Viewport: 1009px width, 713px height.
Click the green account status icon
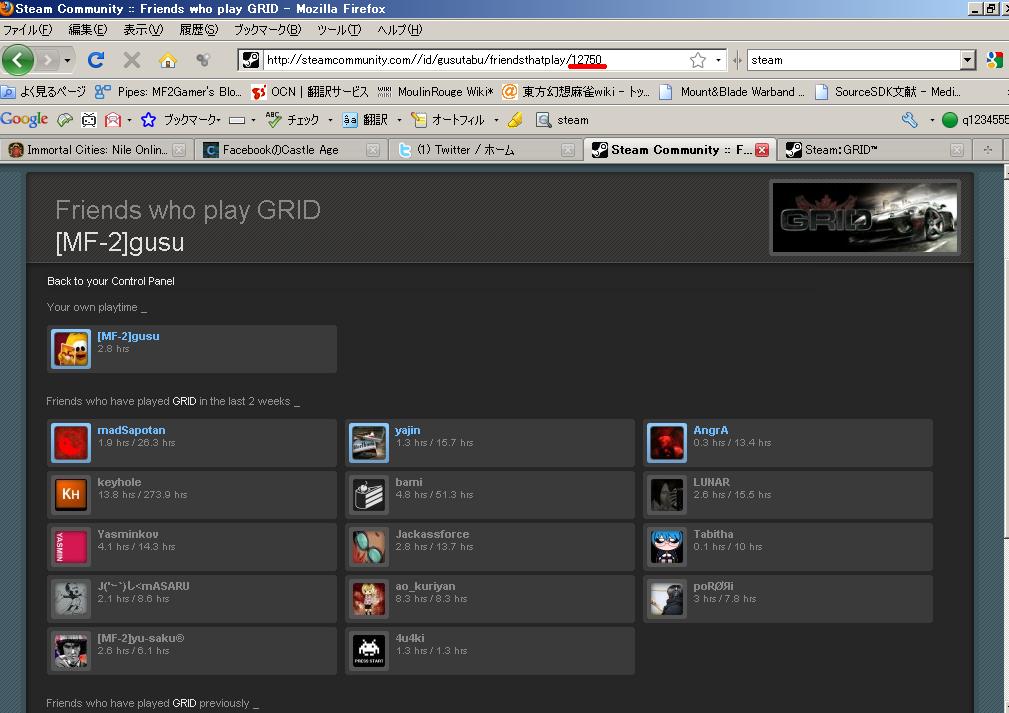(x=950, y=120)
